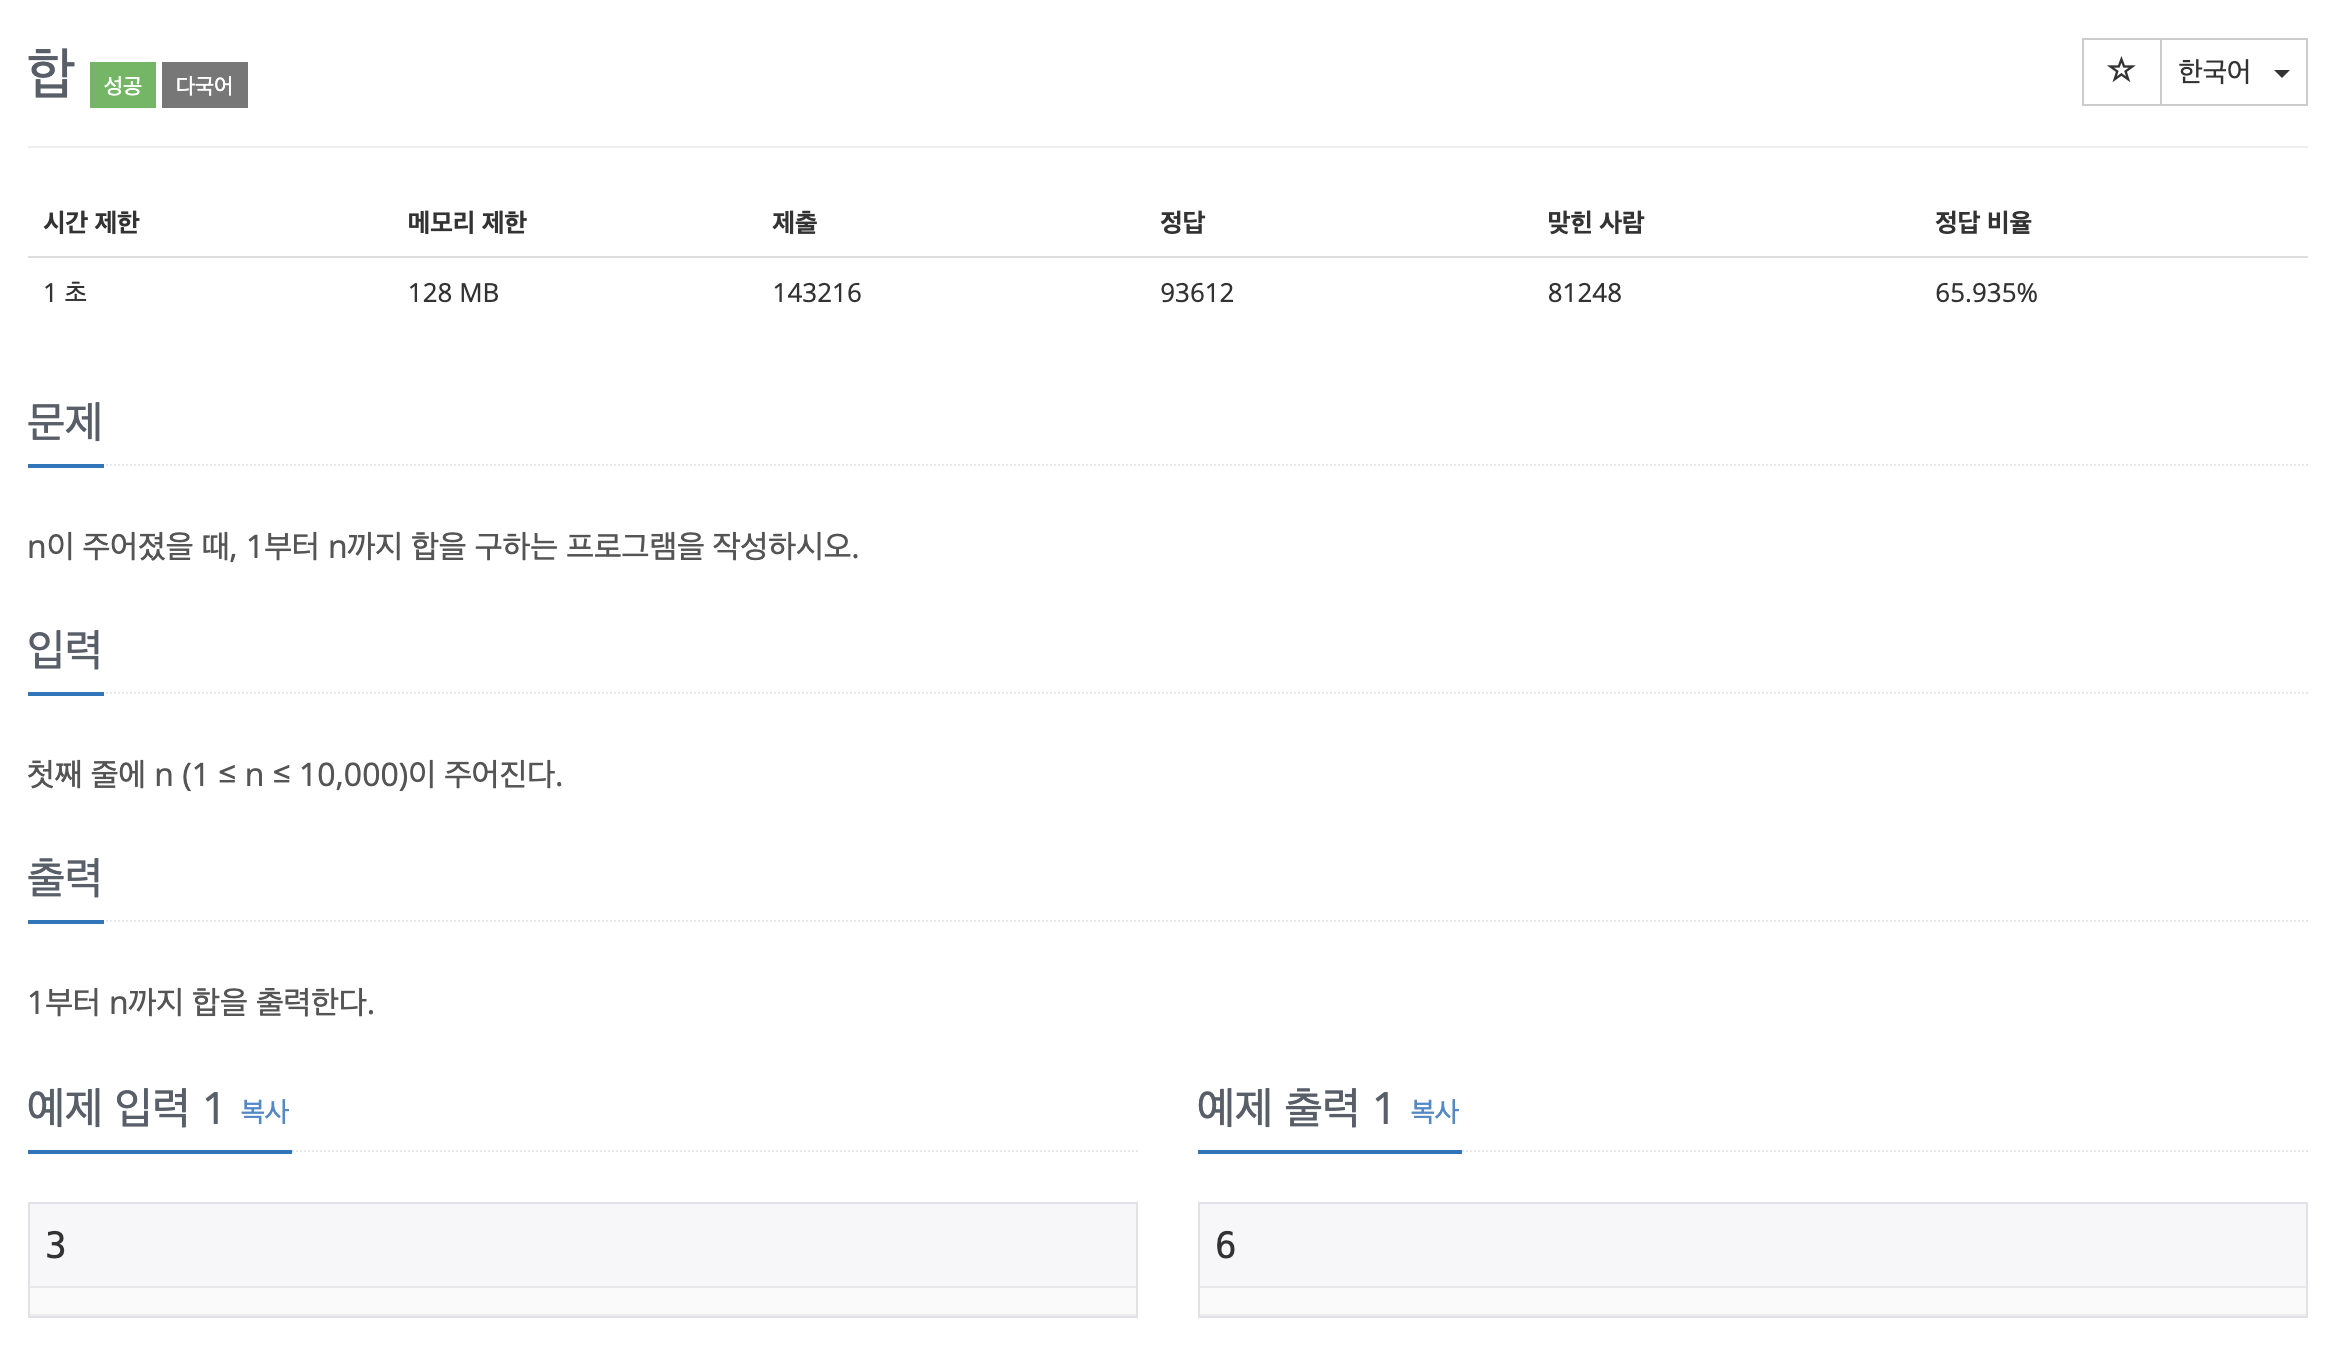Click the 정답 count 93612
This screenshot has height=1348, width=2336.
click(x=1196, y=293)
